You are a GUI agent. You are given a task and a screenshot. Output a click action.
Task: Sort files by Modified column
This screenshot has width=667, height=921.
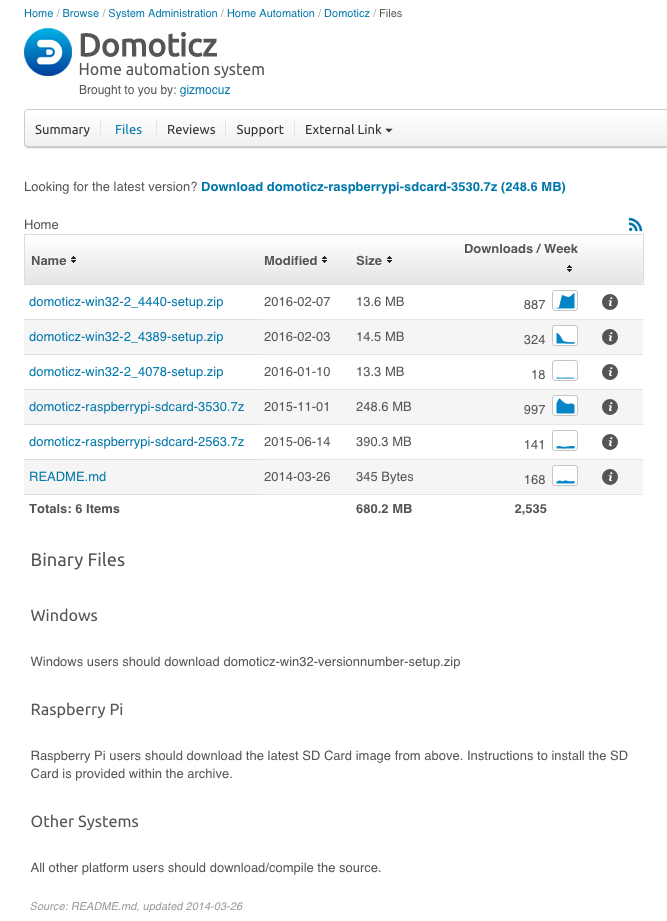tap(295, 260)
